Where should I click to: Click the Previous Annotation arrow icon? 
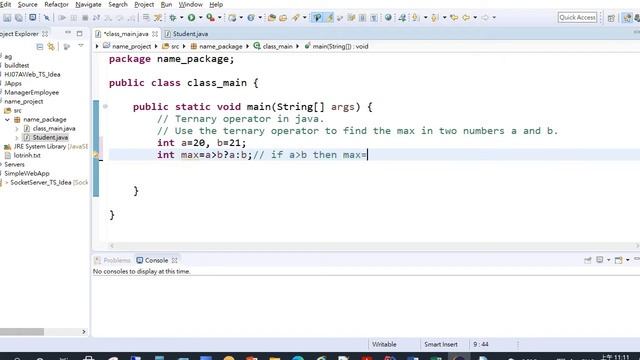(434, 18)
